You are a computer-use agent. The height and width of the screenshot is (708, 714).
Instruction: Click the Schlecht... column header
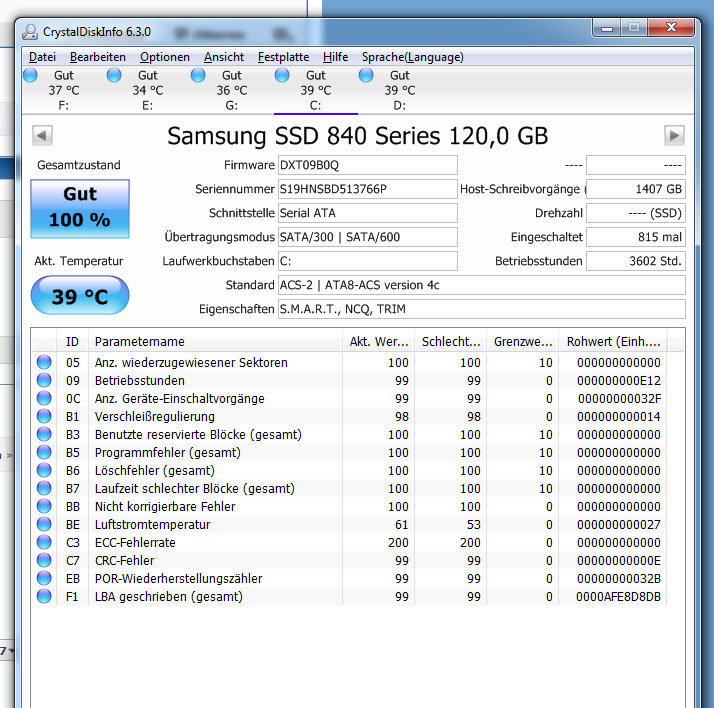click(450, 341)
